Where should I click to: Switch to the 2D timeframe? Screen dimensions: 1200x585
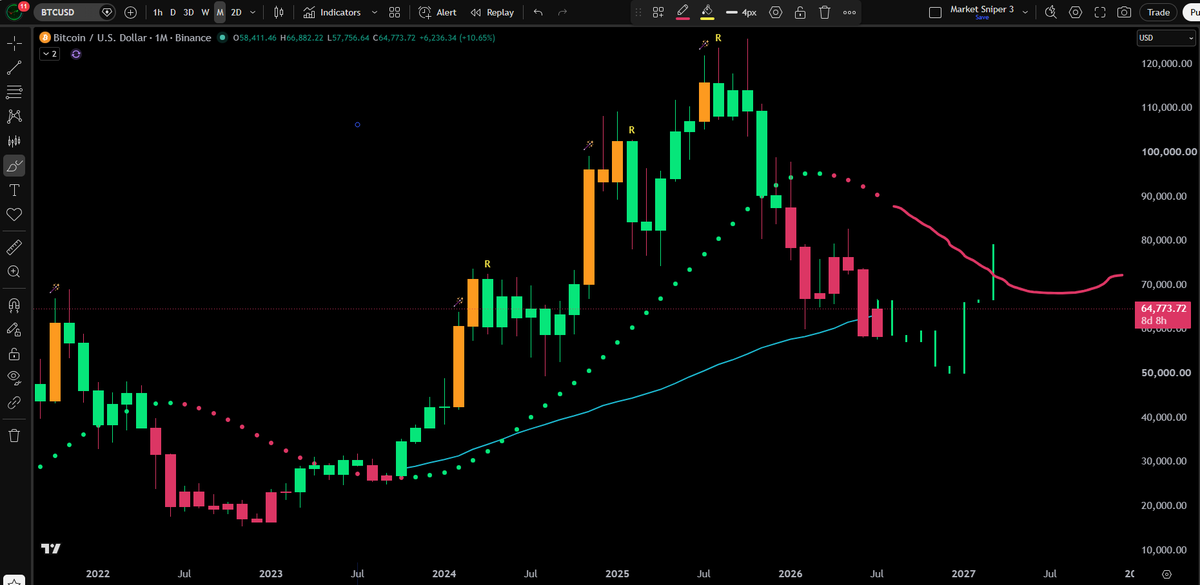click(236, 12)
